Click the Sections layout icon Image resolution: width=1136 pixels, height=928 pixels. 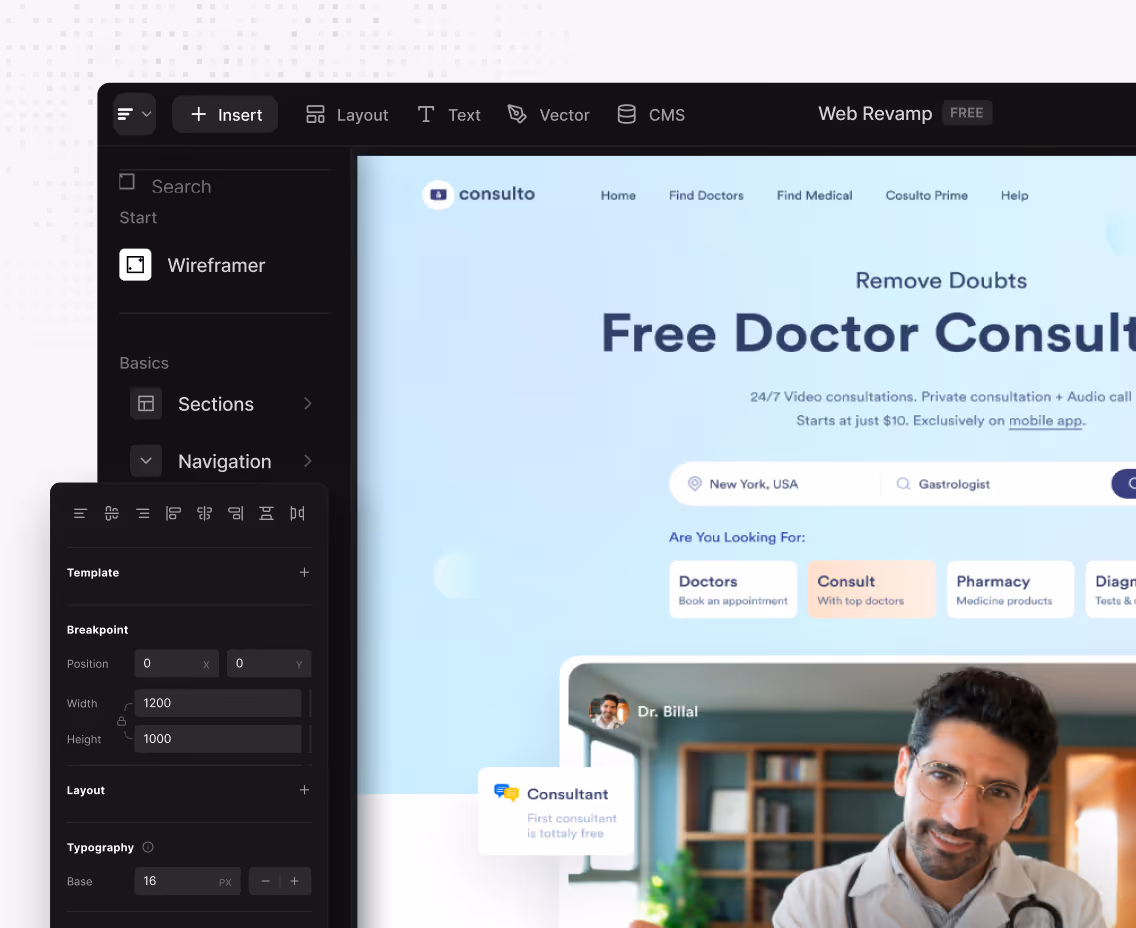[146, 404]
